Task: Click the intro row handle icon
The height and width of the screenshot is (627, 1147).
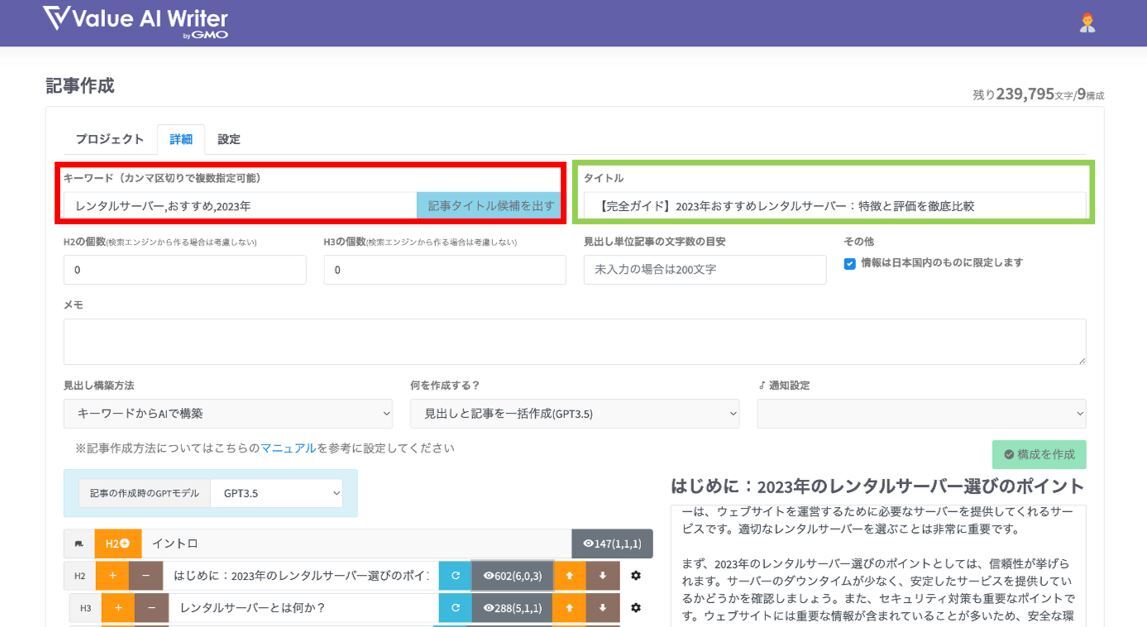Action: (79, 544)
